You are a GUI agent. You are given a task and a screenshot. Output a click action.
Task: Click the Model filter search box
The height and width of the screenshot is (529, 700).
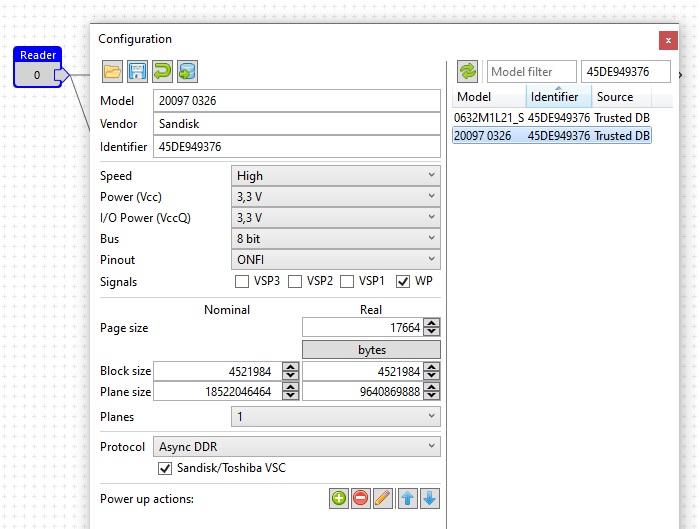click(532, 71)
